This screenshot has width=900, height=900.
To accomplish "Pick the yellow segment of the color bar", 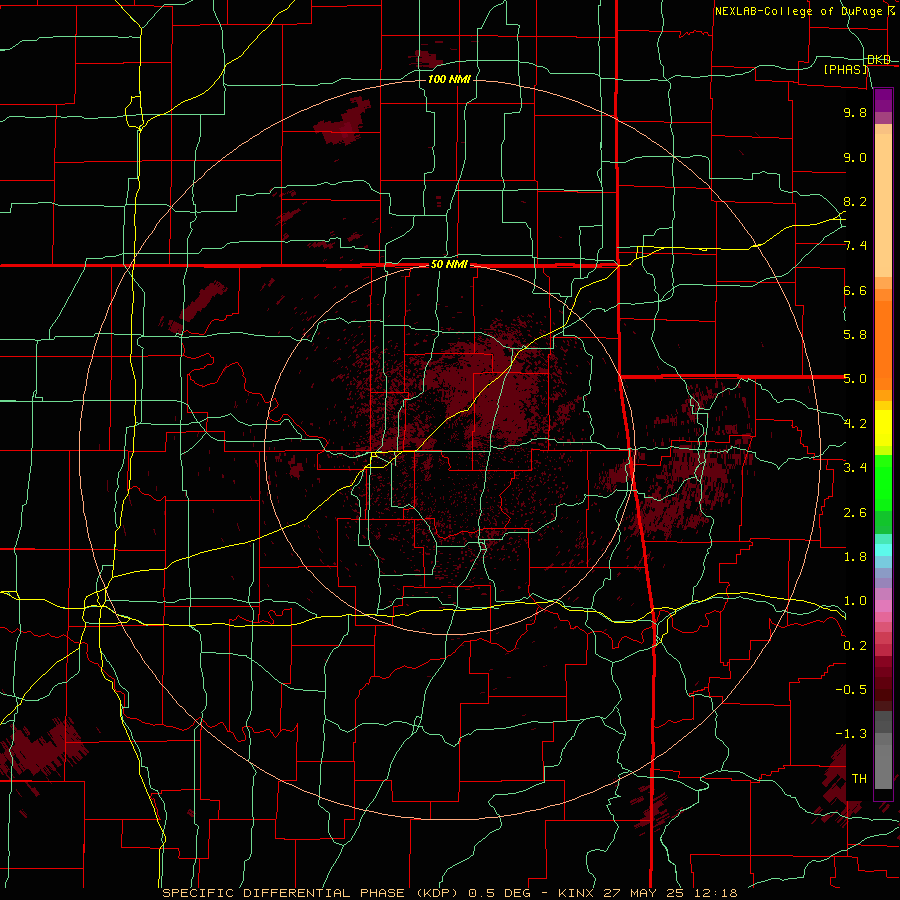I will coord(883,428).
